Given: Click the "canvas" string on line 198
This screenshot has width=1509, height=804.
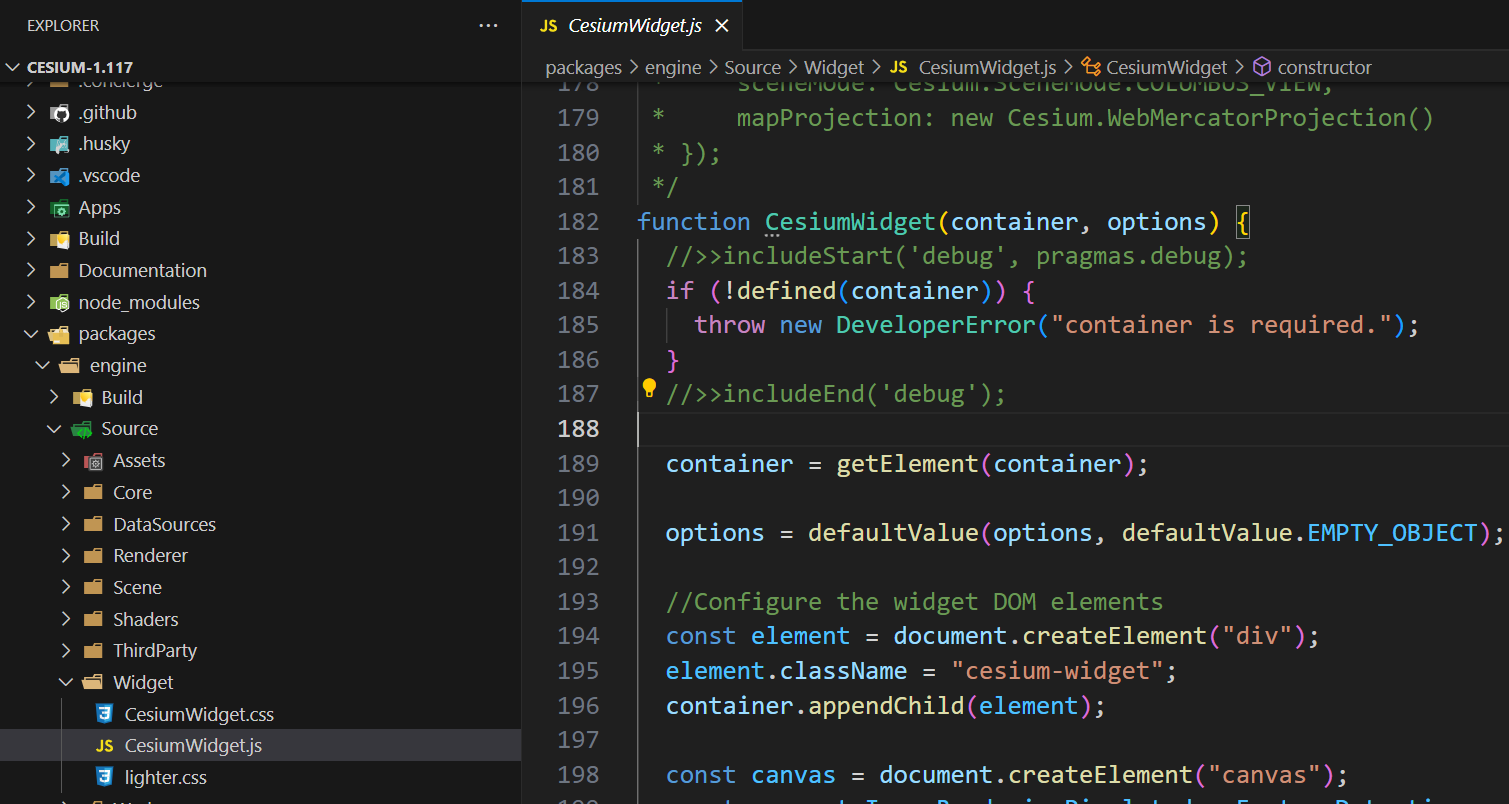Looking at the screenshot, I should pos(1264,775).
